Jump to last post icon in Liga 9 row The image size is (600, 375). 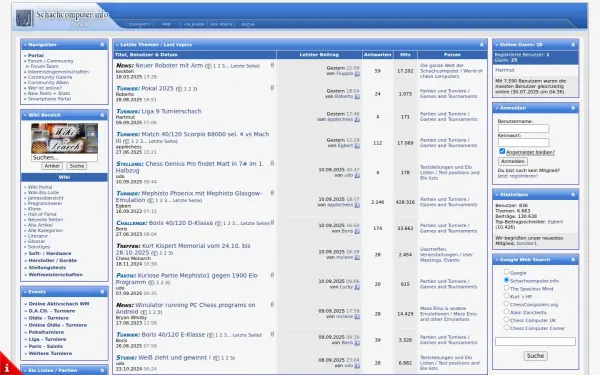(x=357, y=120)
